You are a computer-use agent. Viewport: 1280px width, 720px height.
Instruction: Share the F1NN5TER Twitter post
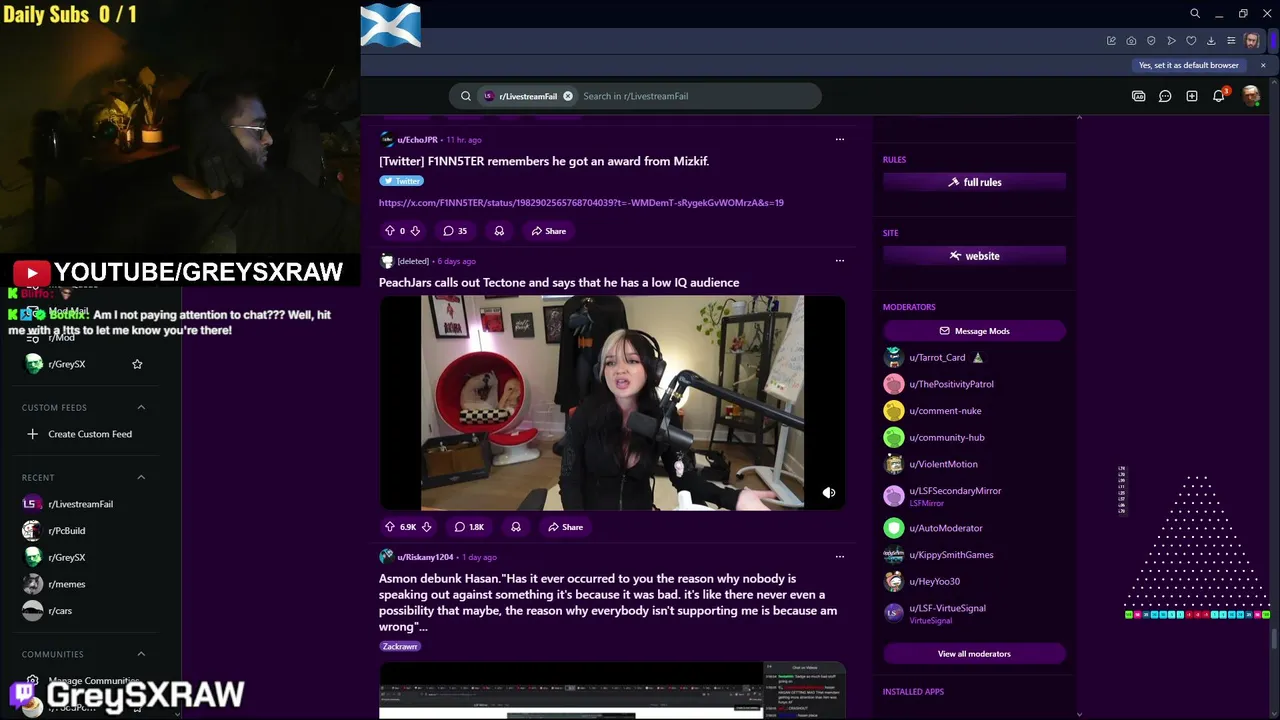[x=549, y=231]
